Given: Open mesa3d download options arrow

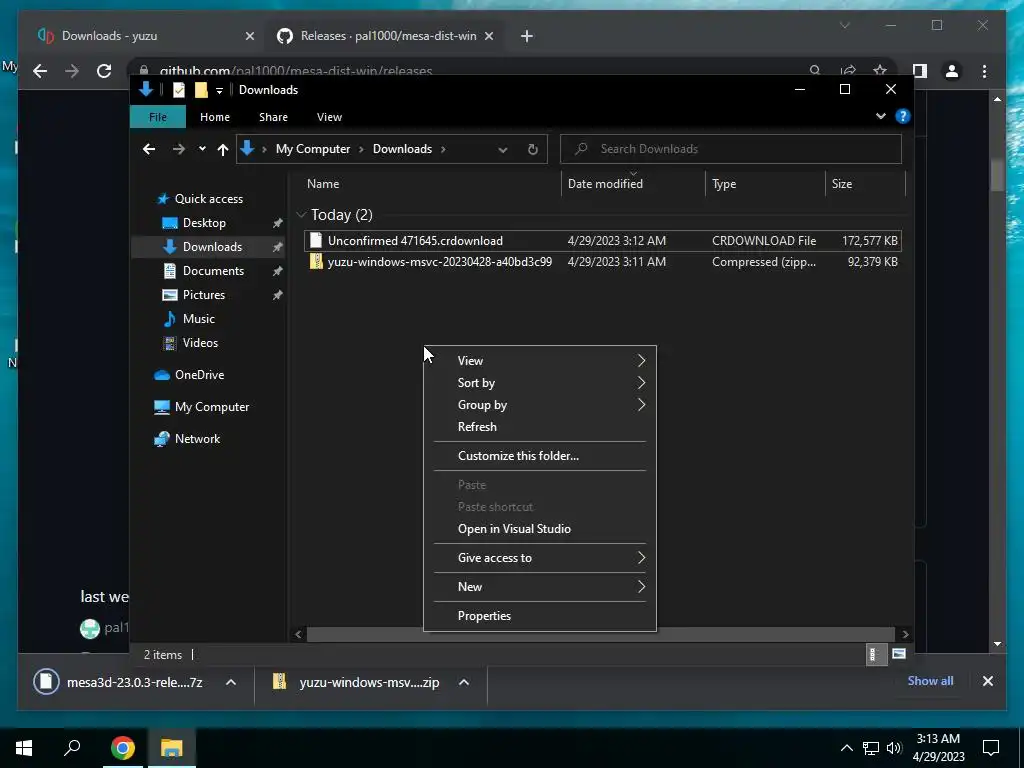Looking at the screenshot, I should 231,682.
